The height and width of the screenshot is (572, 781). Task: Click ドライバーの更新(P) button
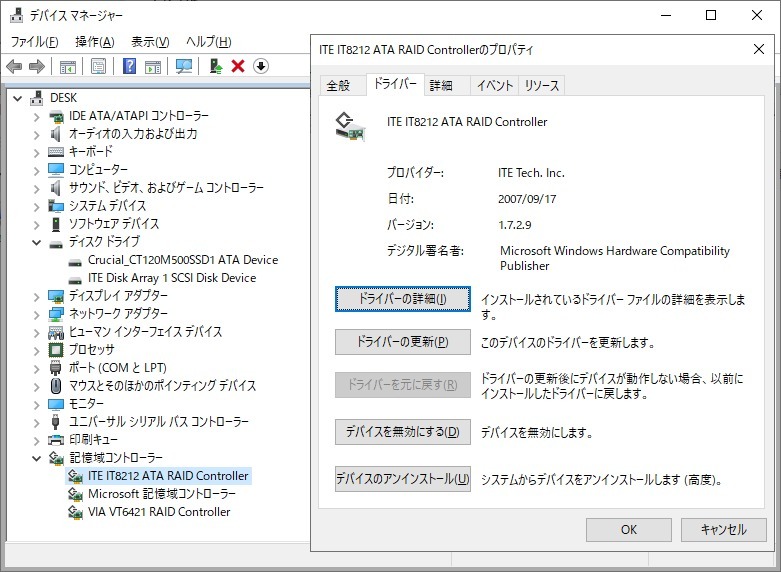(x=402, y=342)
